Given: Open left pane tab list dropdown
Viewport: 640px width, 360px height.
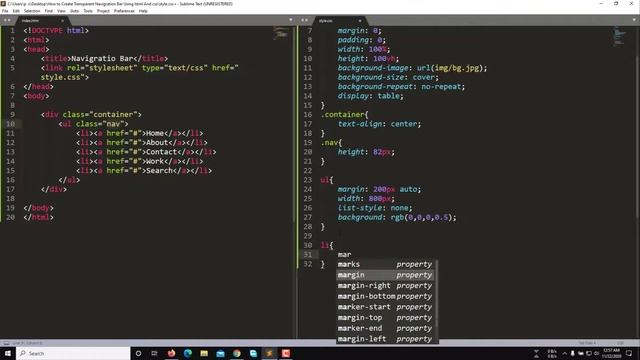Looking at the screenshot, I should 291,20.
